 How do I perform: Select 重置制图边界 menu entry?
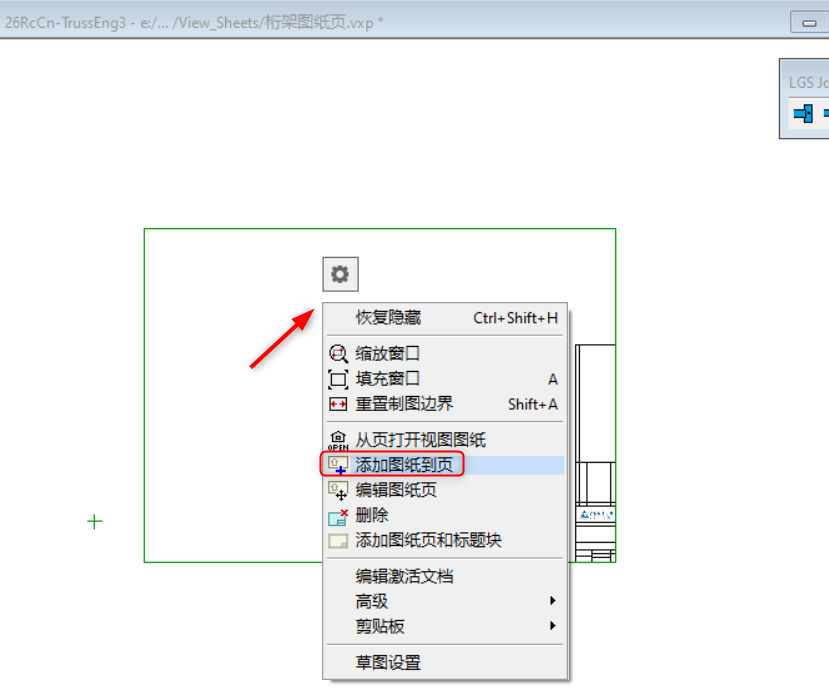445,404
